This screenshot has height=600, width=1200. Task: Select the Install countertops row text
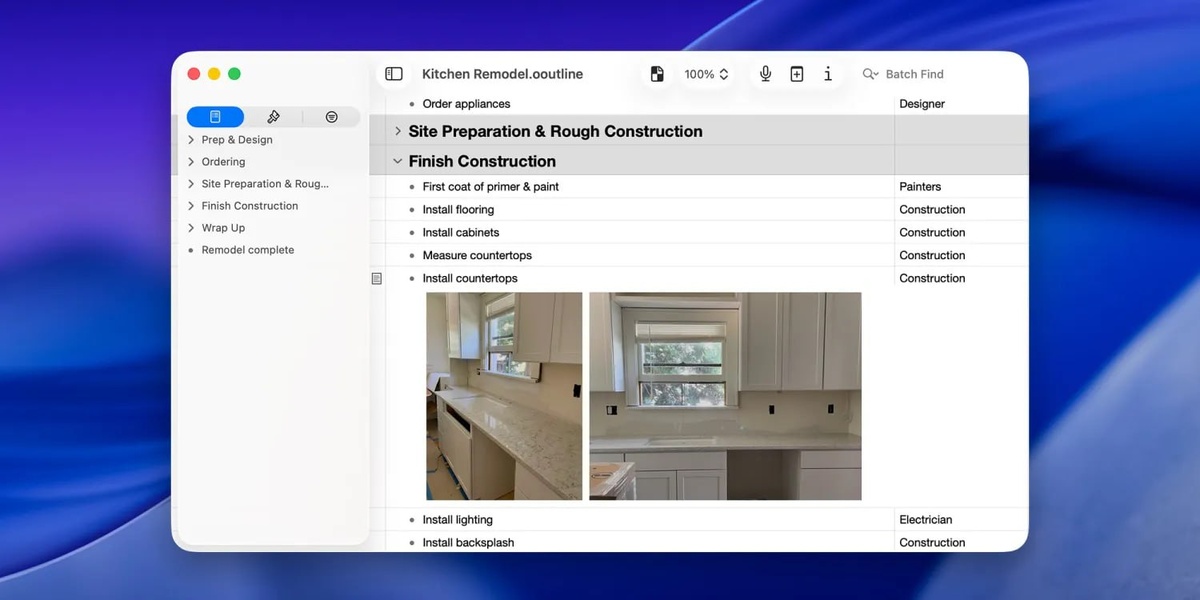point(470,279)
